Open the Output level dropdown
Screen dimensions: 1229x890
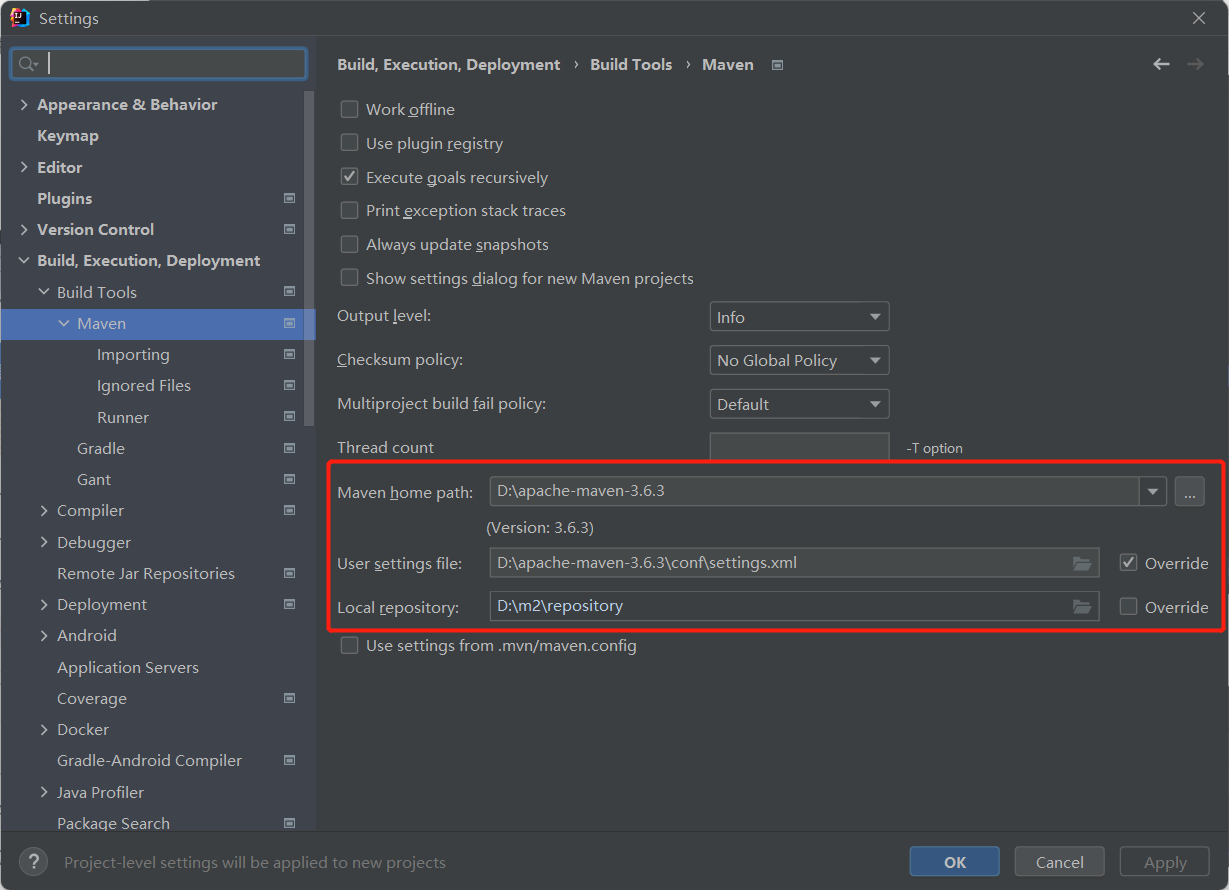pos(799,317)
